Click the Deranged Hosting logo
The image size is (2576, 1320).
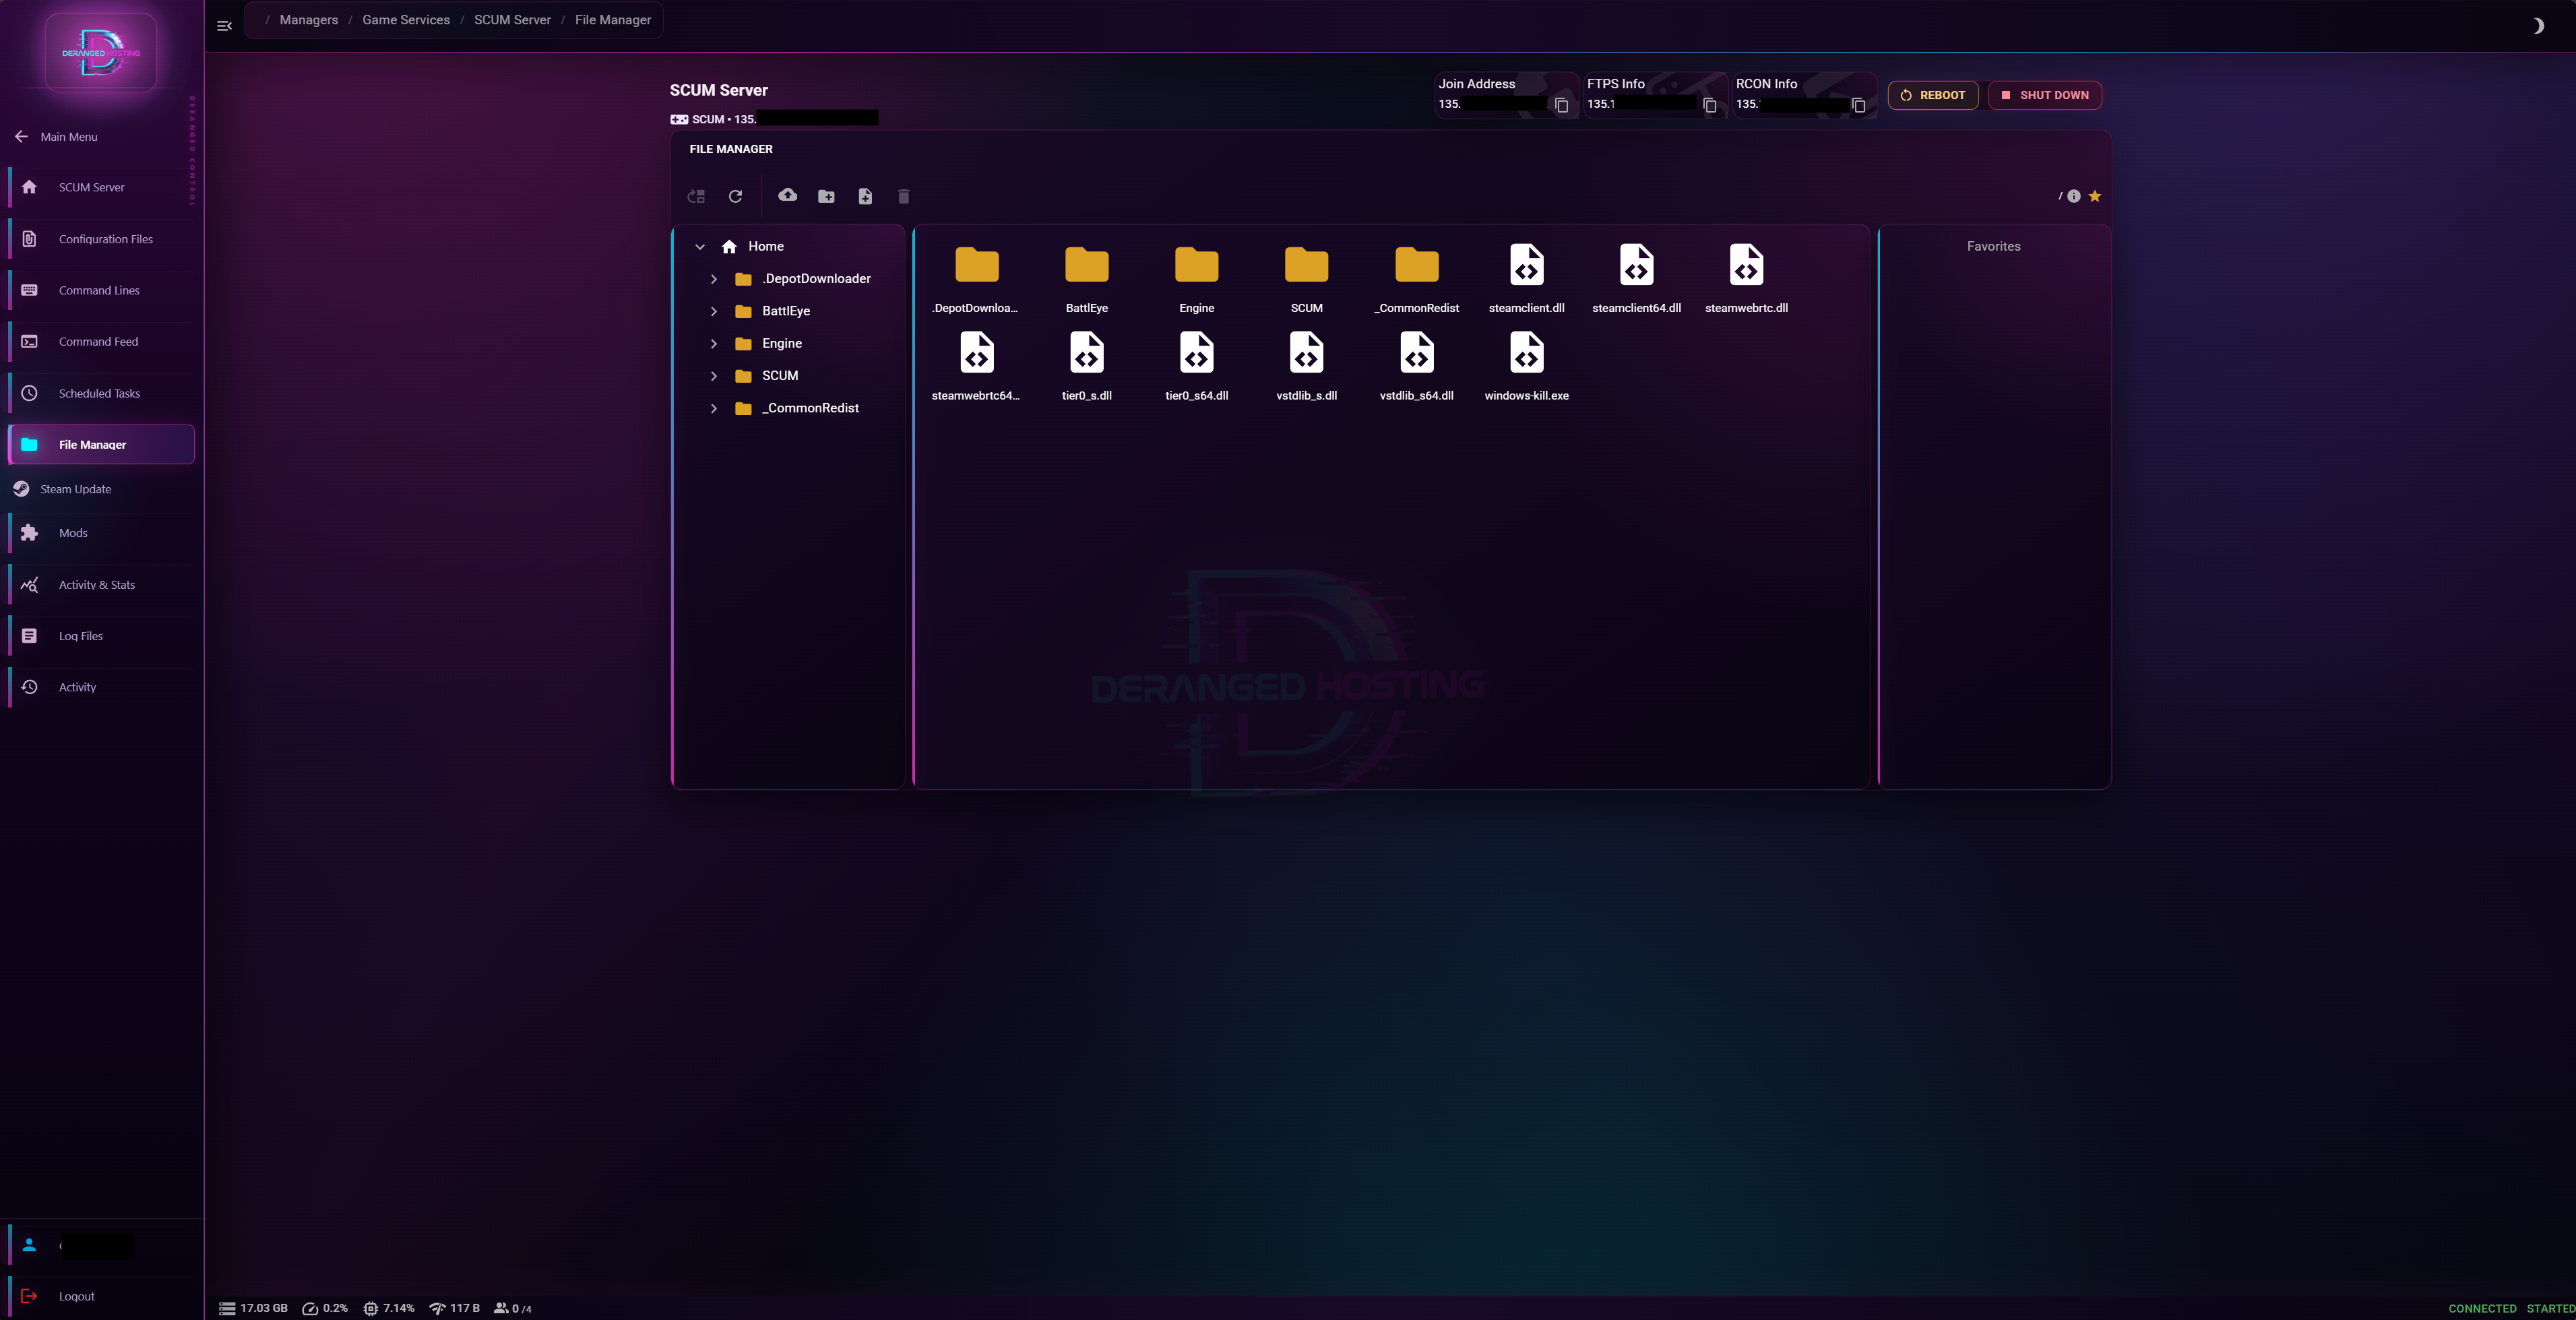click(x=101, y=52)
